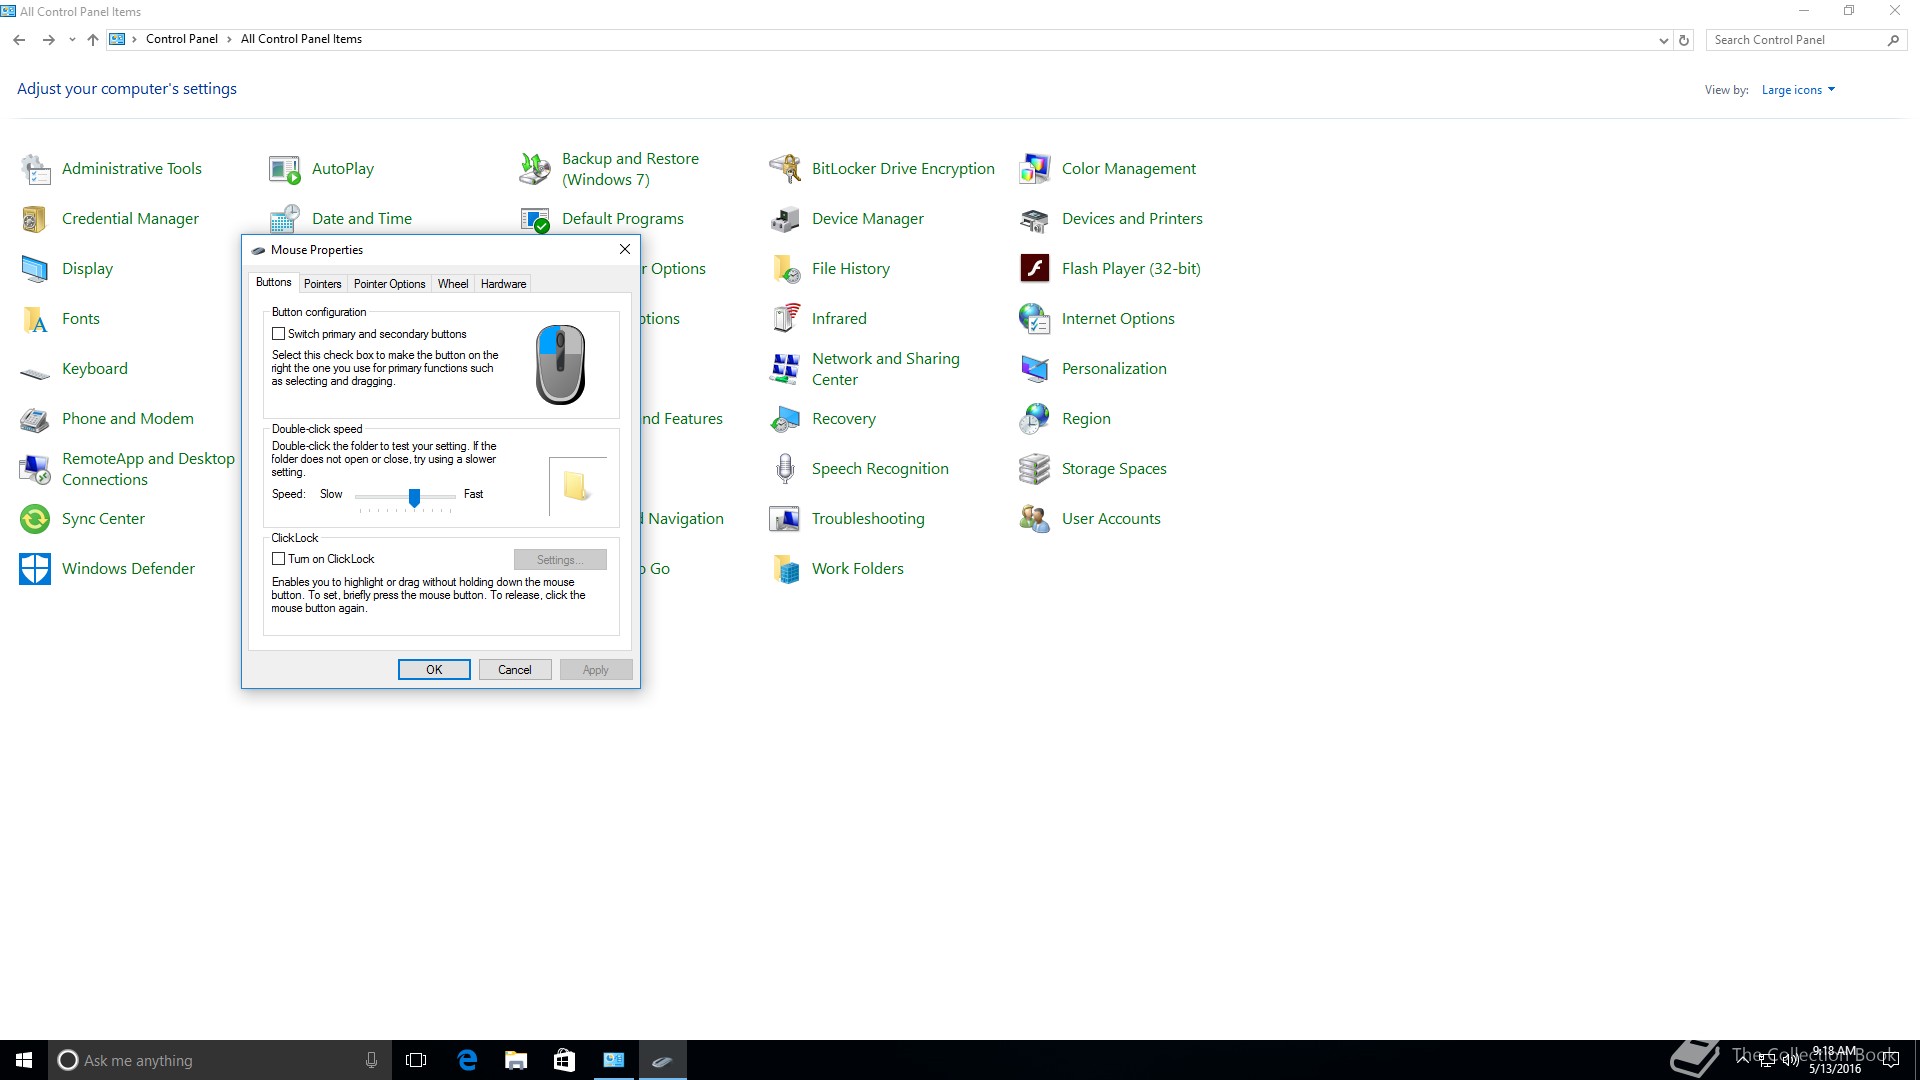Image resolution: width=1920 pixels, height=1080 pixels.
Task: Open the Flash Player icon
Action: pyautogui.click(x=1035, y=269)
